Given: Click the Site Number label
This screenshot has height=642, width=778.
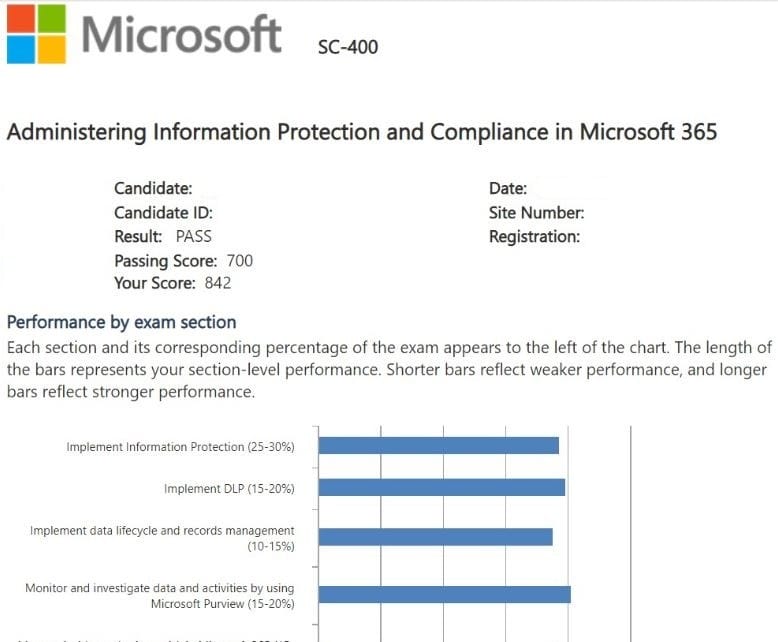Looking at the screenshot, I should coord(536,212).
